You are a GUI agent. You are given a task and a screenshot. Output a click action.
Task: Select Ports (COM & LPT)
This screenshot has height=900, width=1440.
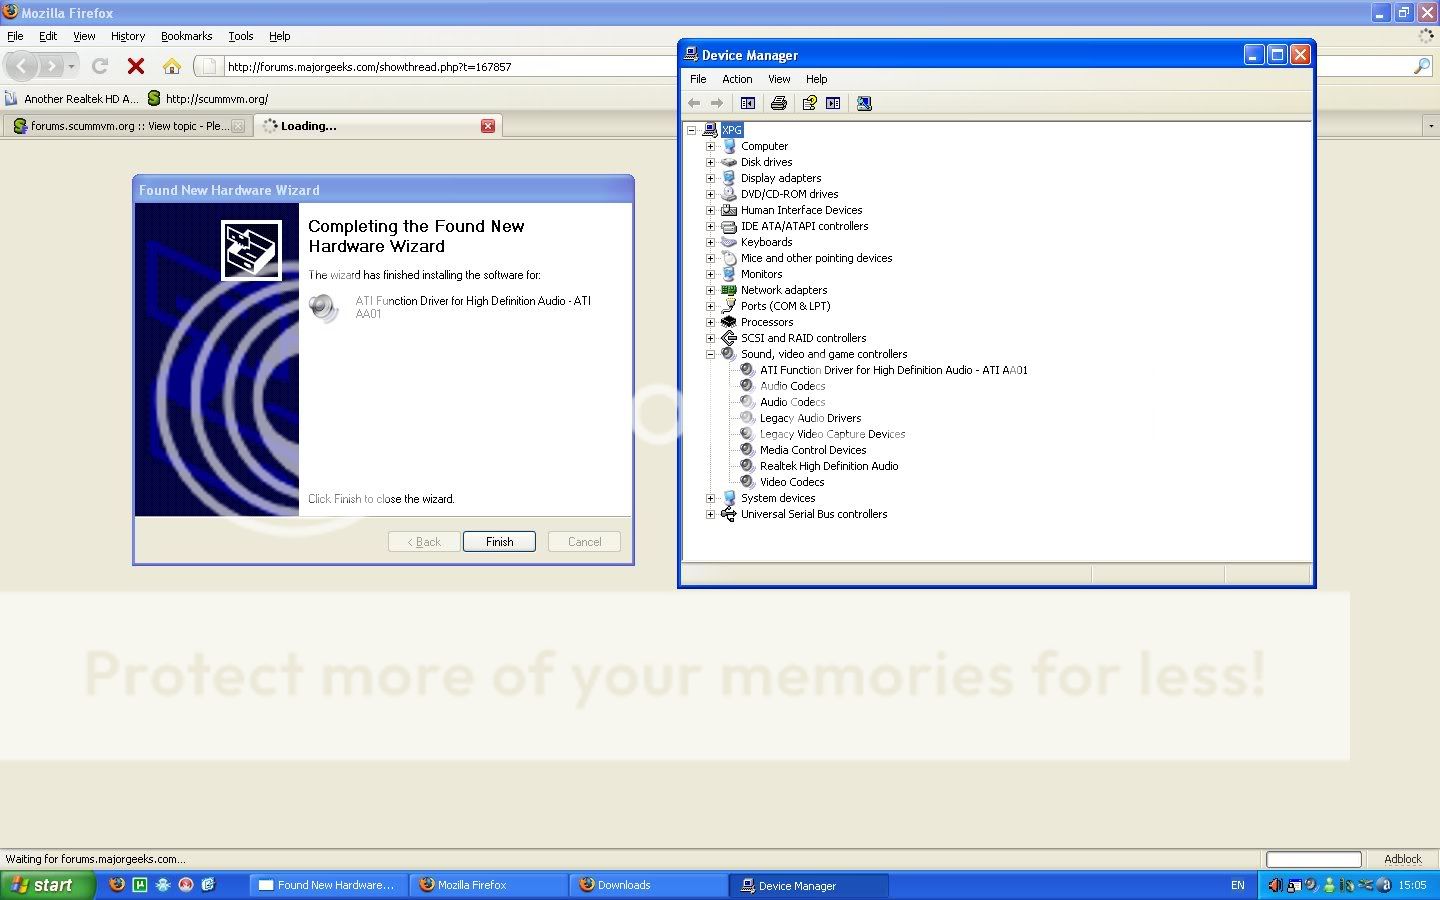point(785,306)
